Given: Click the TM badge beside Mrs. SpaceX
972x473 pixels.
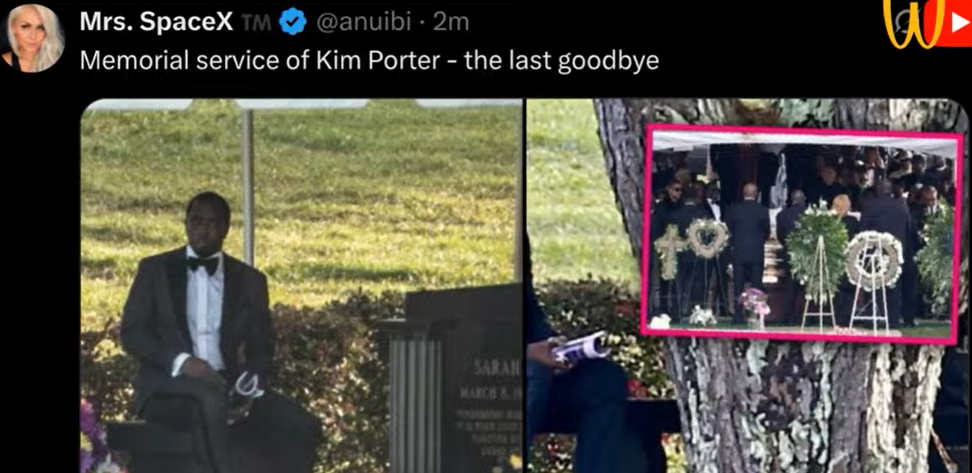Looking at the screenshot, I should click(x=255, y=23).
